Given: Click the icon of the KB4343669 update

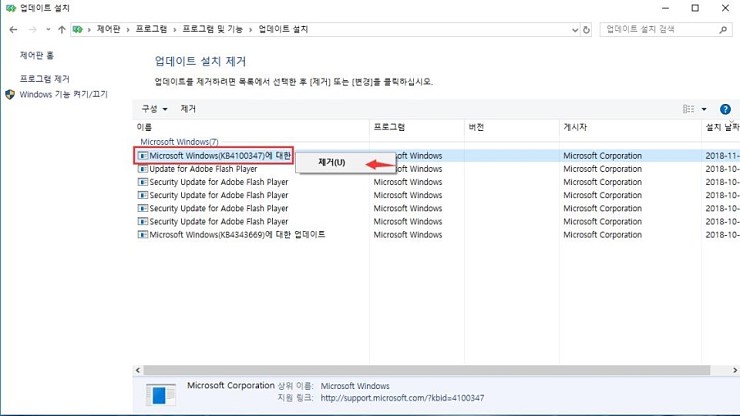Looking at the screenshot, I should [143, 234].
